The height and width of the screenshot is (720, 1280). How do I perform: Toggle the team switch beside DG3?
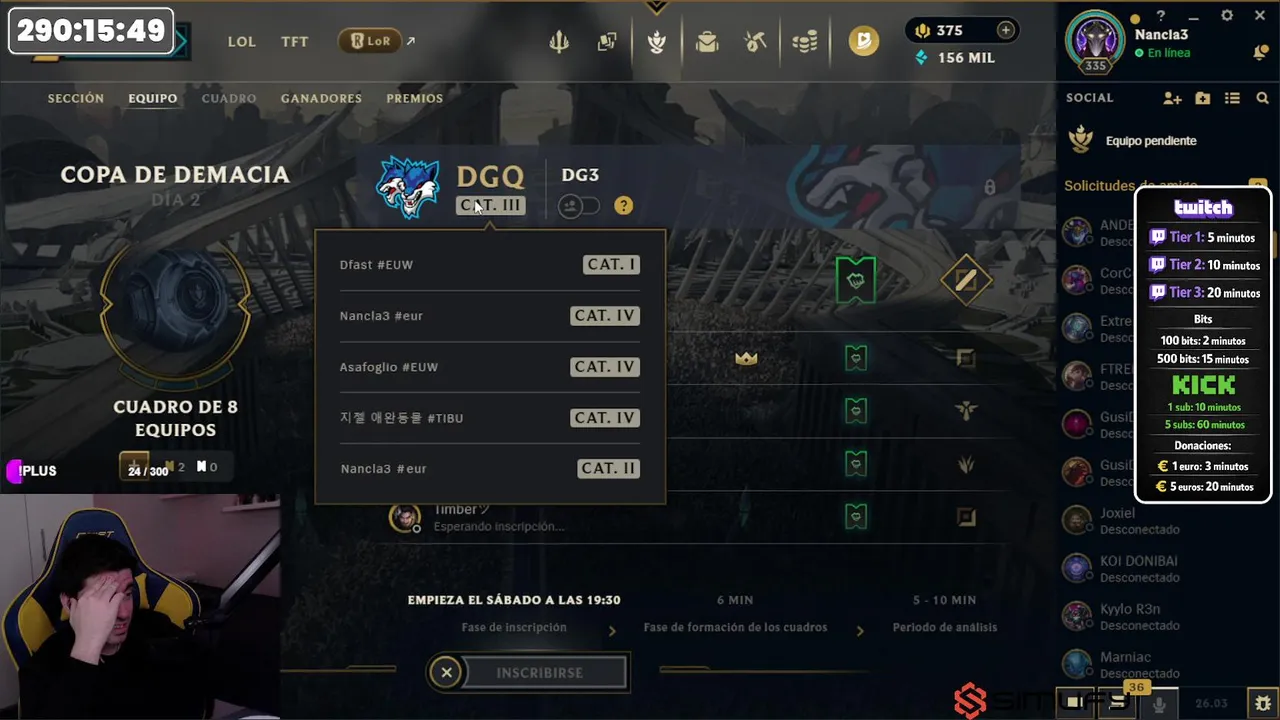tap(579, 206)
